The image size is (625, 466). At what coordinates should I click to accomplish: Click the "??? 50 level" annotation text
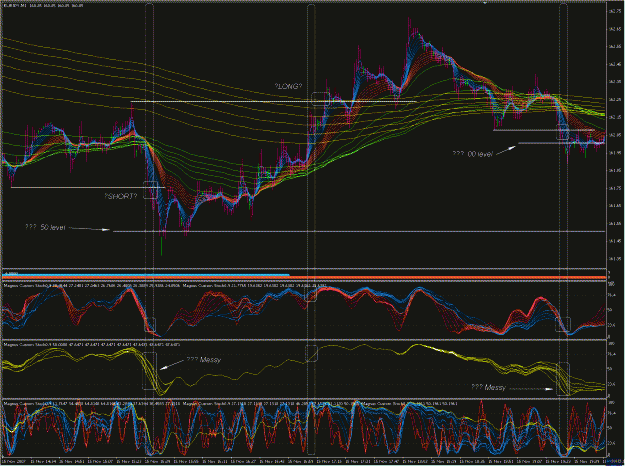45,227
